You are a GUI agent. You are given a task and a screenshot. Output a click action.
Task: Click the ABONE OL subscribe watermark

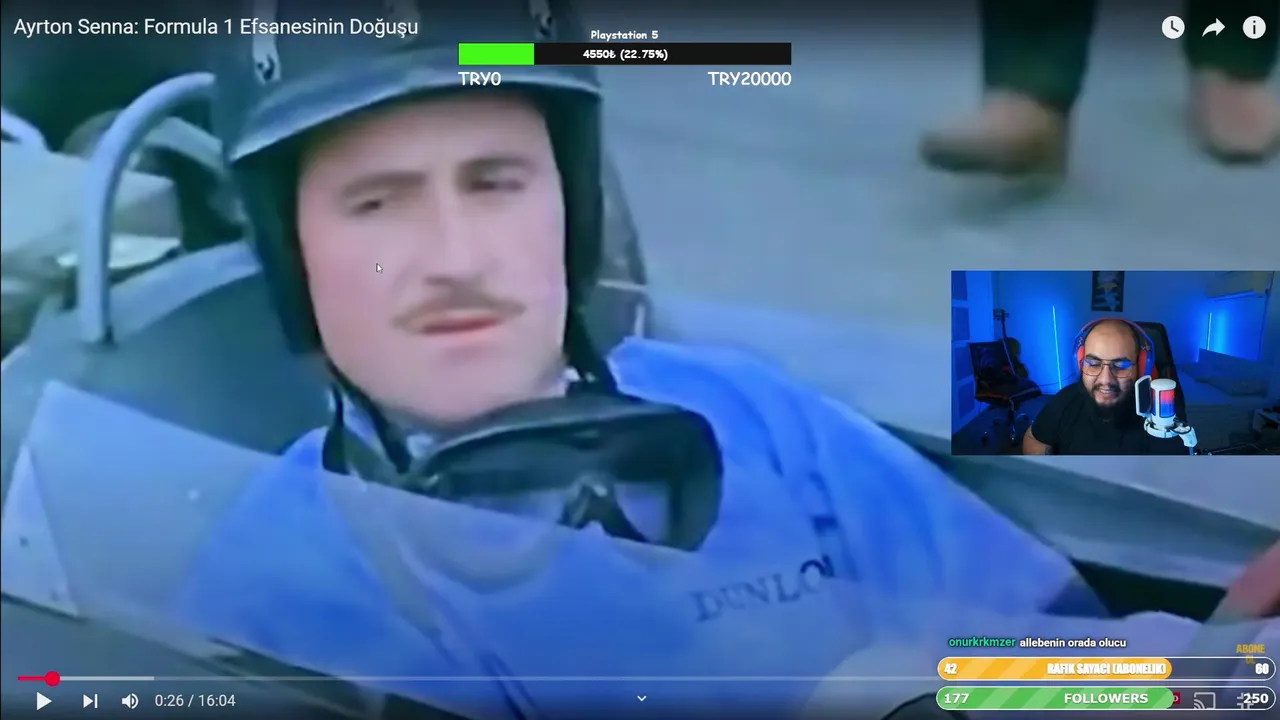click(x=1250, y=653)
